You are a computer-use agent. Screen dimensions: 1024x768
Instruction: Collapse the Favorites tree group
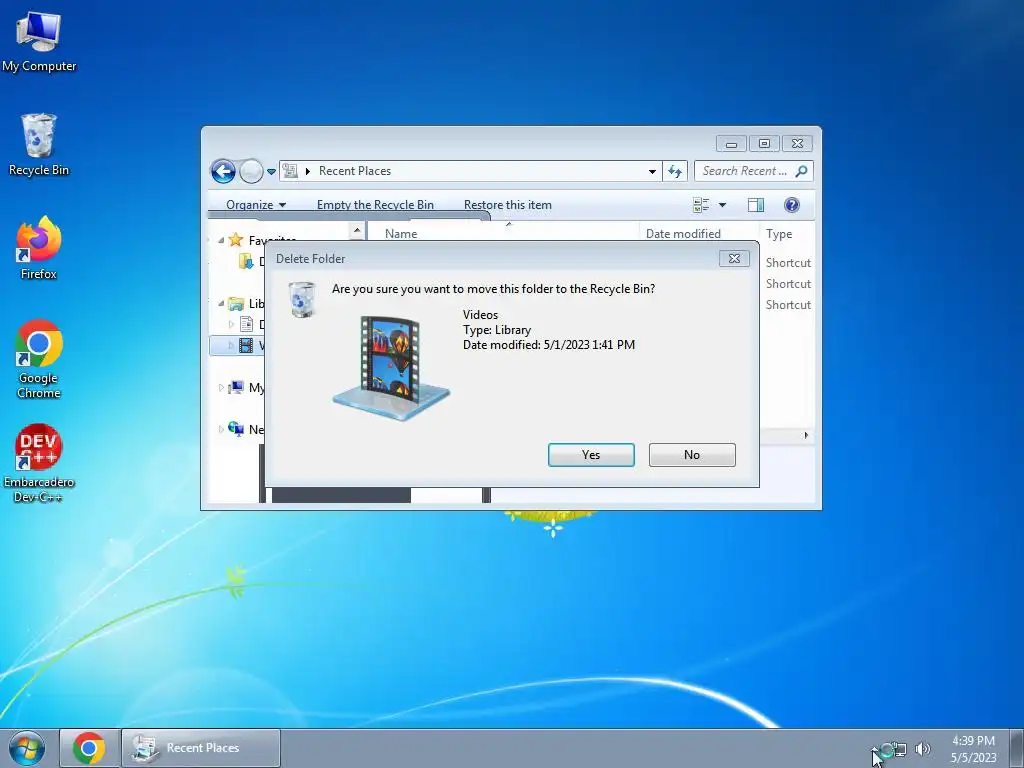221,240
